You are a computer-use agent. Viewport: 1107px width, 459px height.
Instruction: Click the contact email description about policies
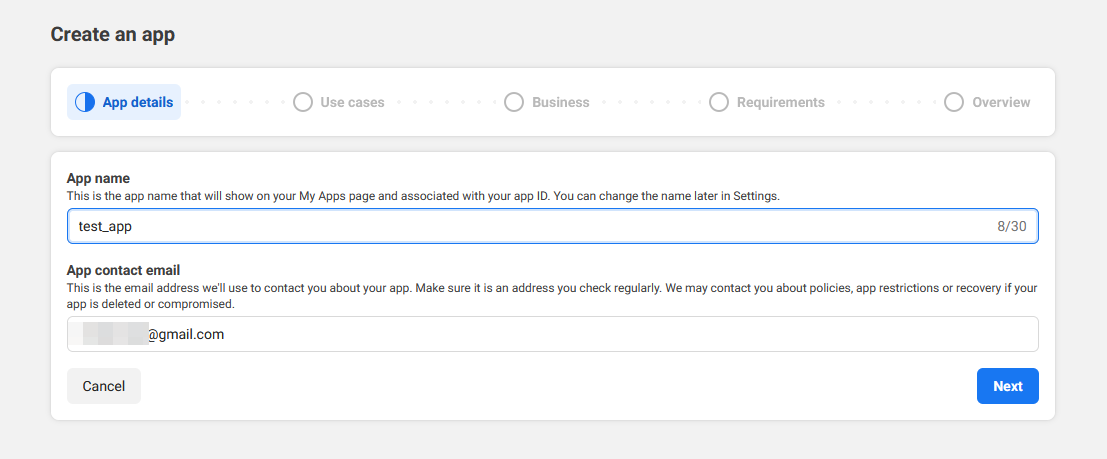coord(552,295)
